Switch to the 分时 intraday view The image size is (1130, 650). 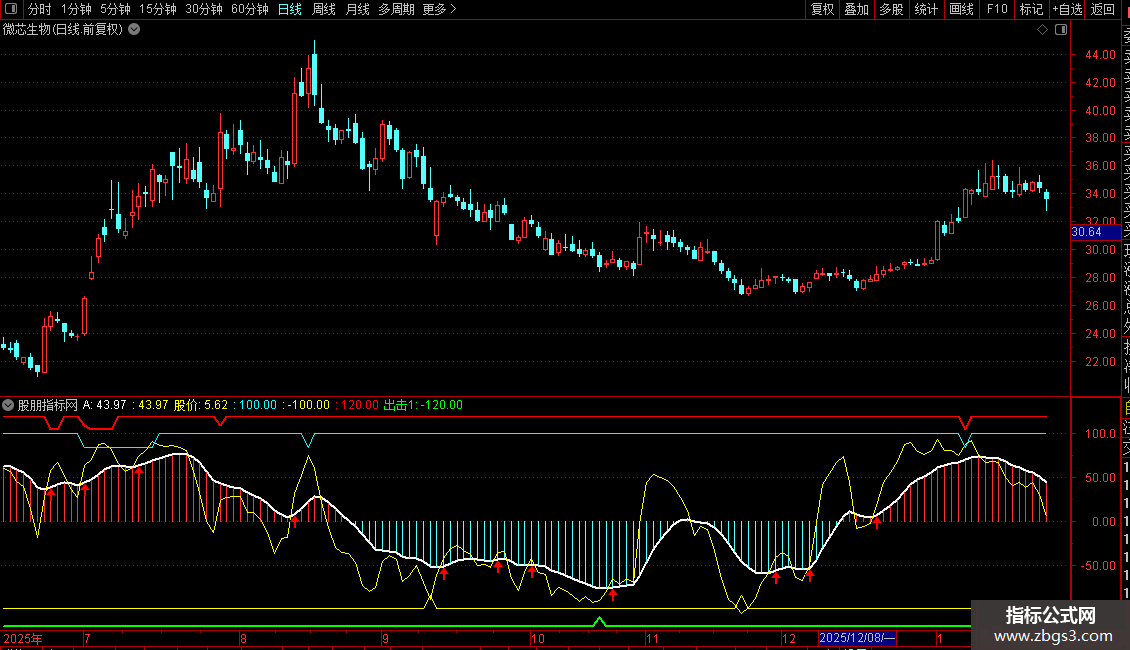click(39, 9)
